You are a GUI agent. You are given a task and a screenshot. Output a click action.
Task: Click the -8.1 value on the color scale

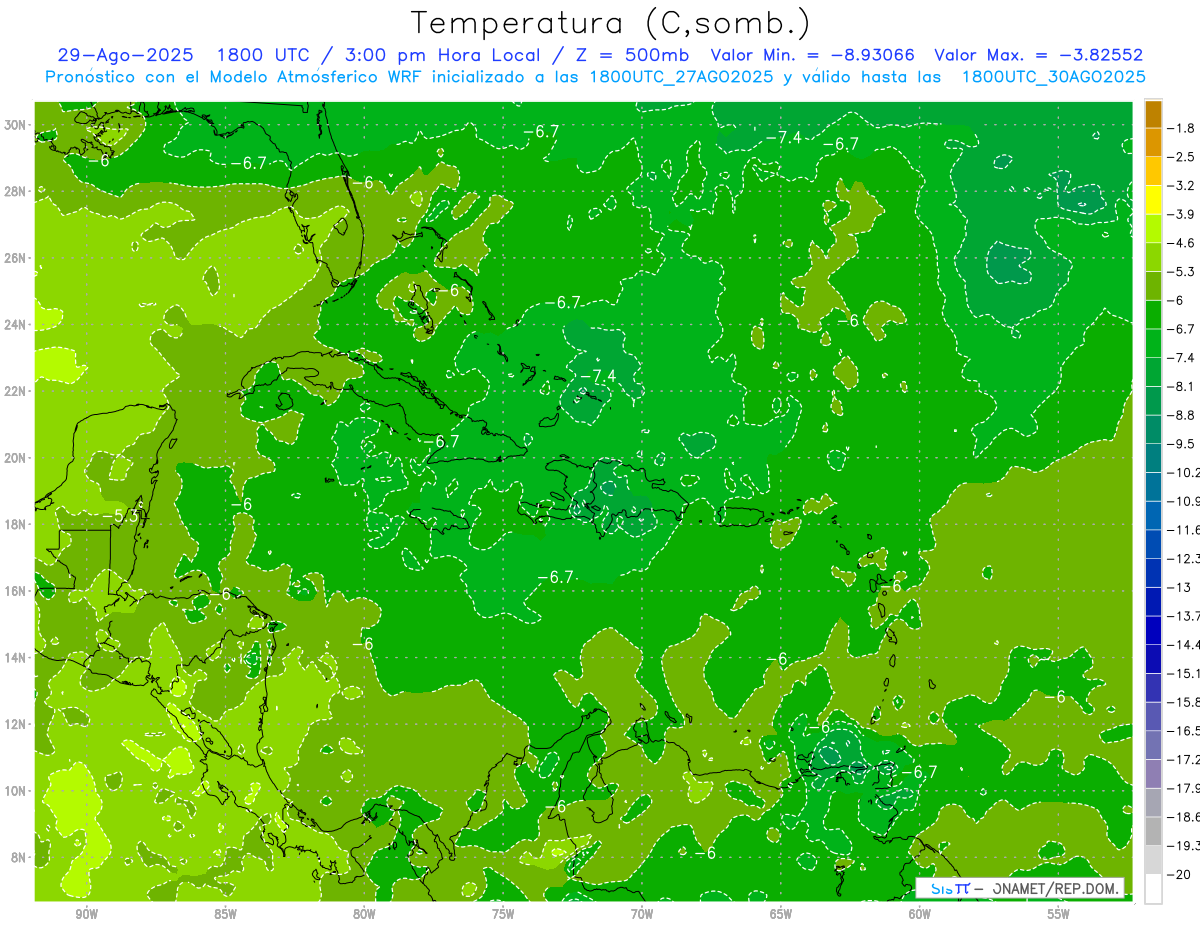coord(1182,386)
